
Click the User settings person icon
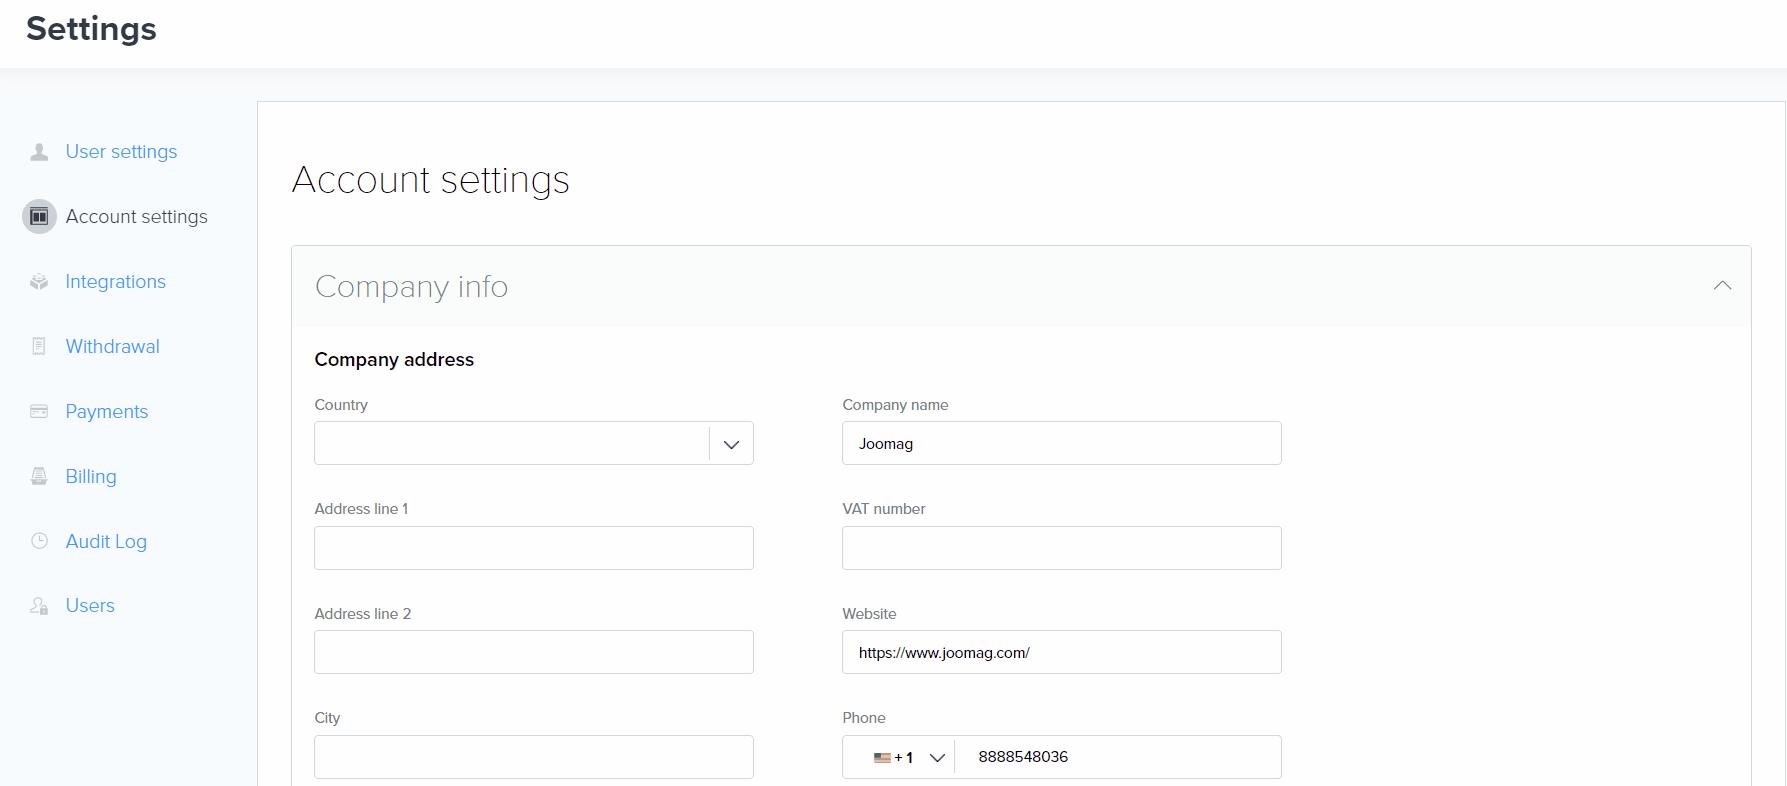pyautogui.click(x=39, y=152)
